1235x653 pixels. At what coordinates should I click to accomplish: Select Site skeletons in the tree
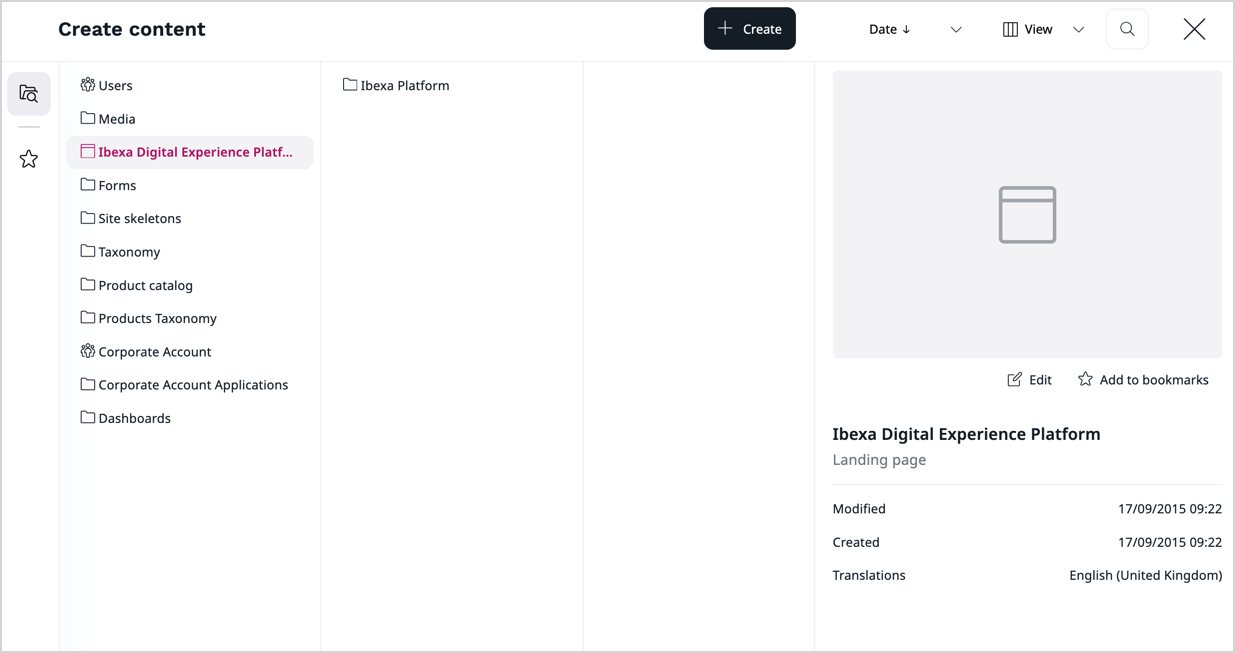(x=138, y=218)
